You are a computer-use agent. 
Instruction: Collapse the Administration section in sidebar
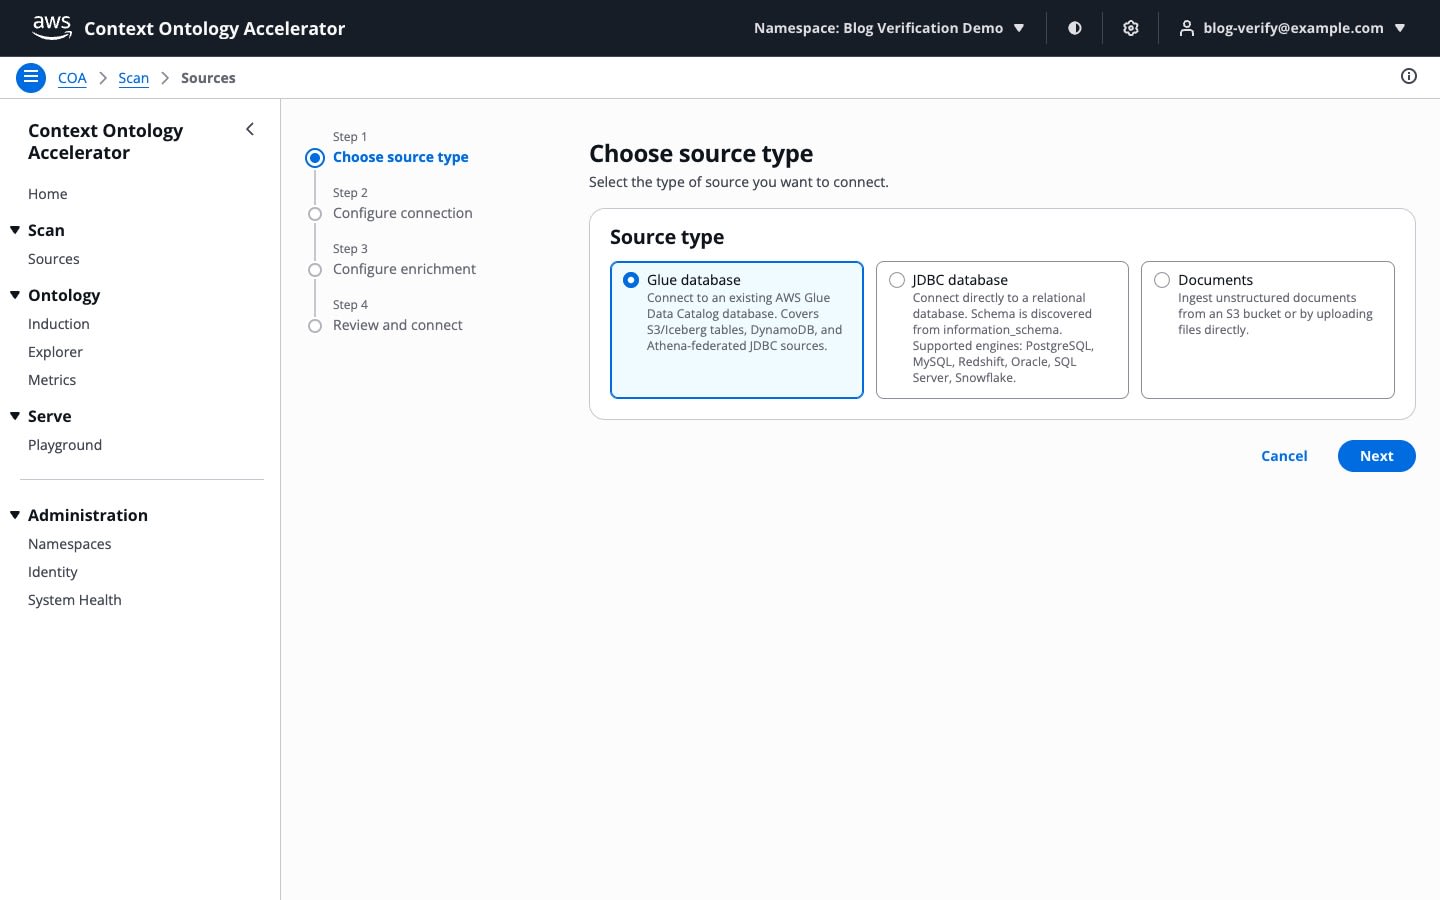pyautogui.click(x=15, y=515)
